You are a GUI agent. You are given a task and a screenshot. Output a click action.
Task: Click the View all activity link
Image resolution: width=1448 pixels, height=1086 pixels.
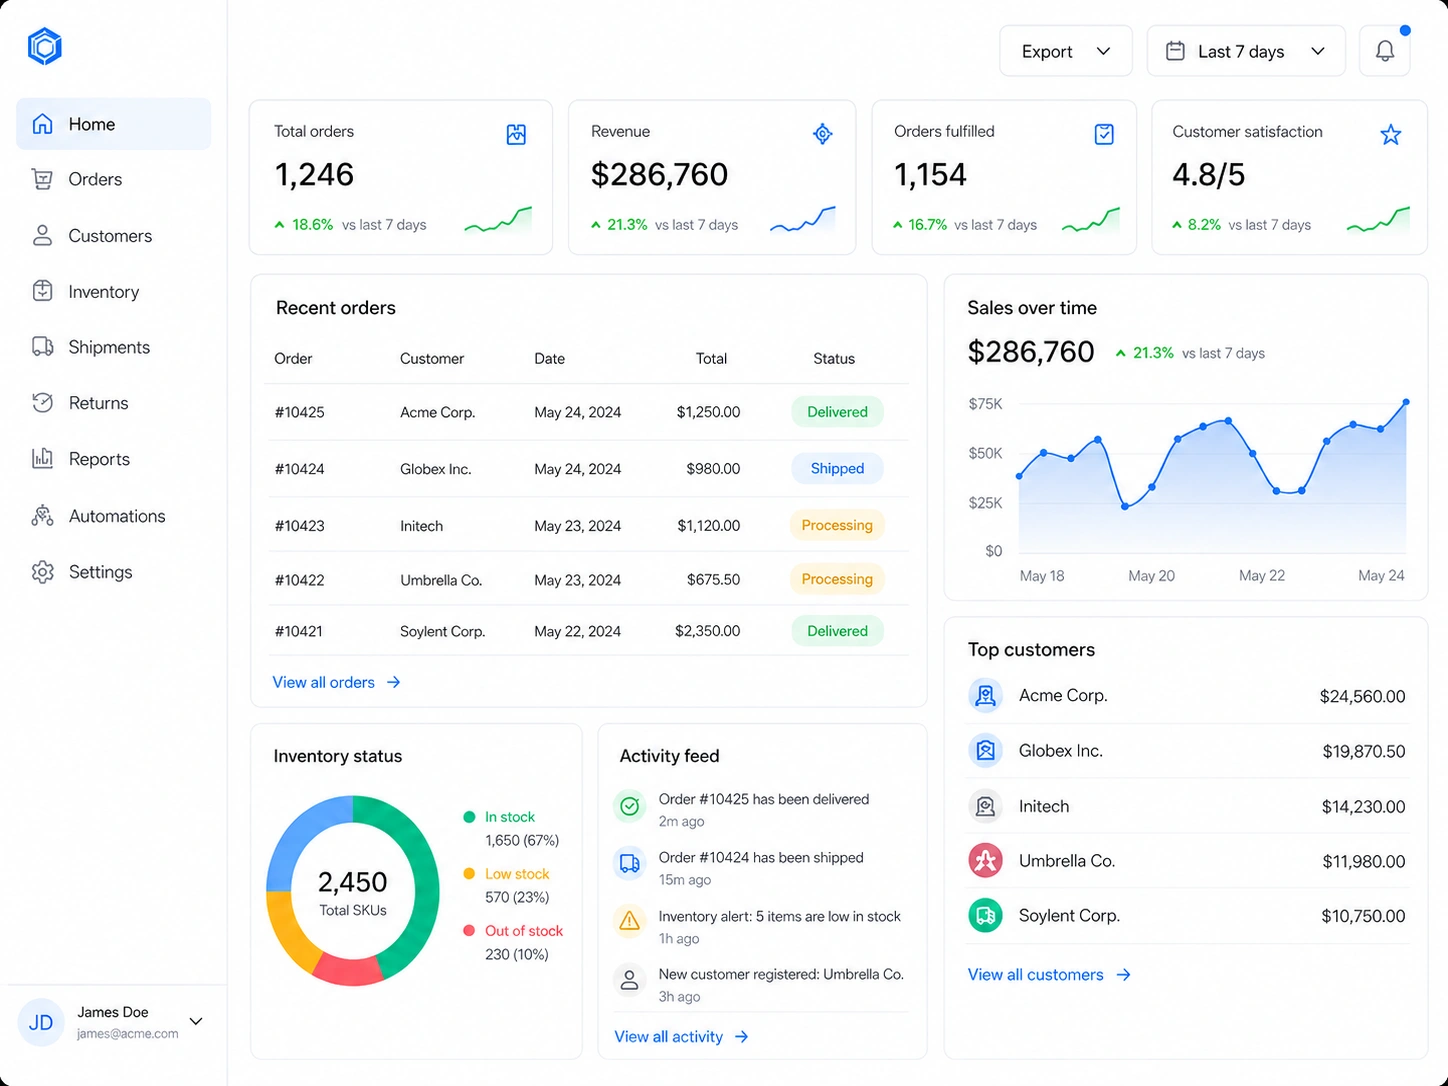681,1037
